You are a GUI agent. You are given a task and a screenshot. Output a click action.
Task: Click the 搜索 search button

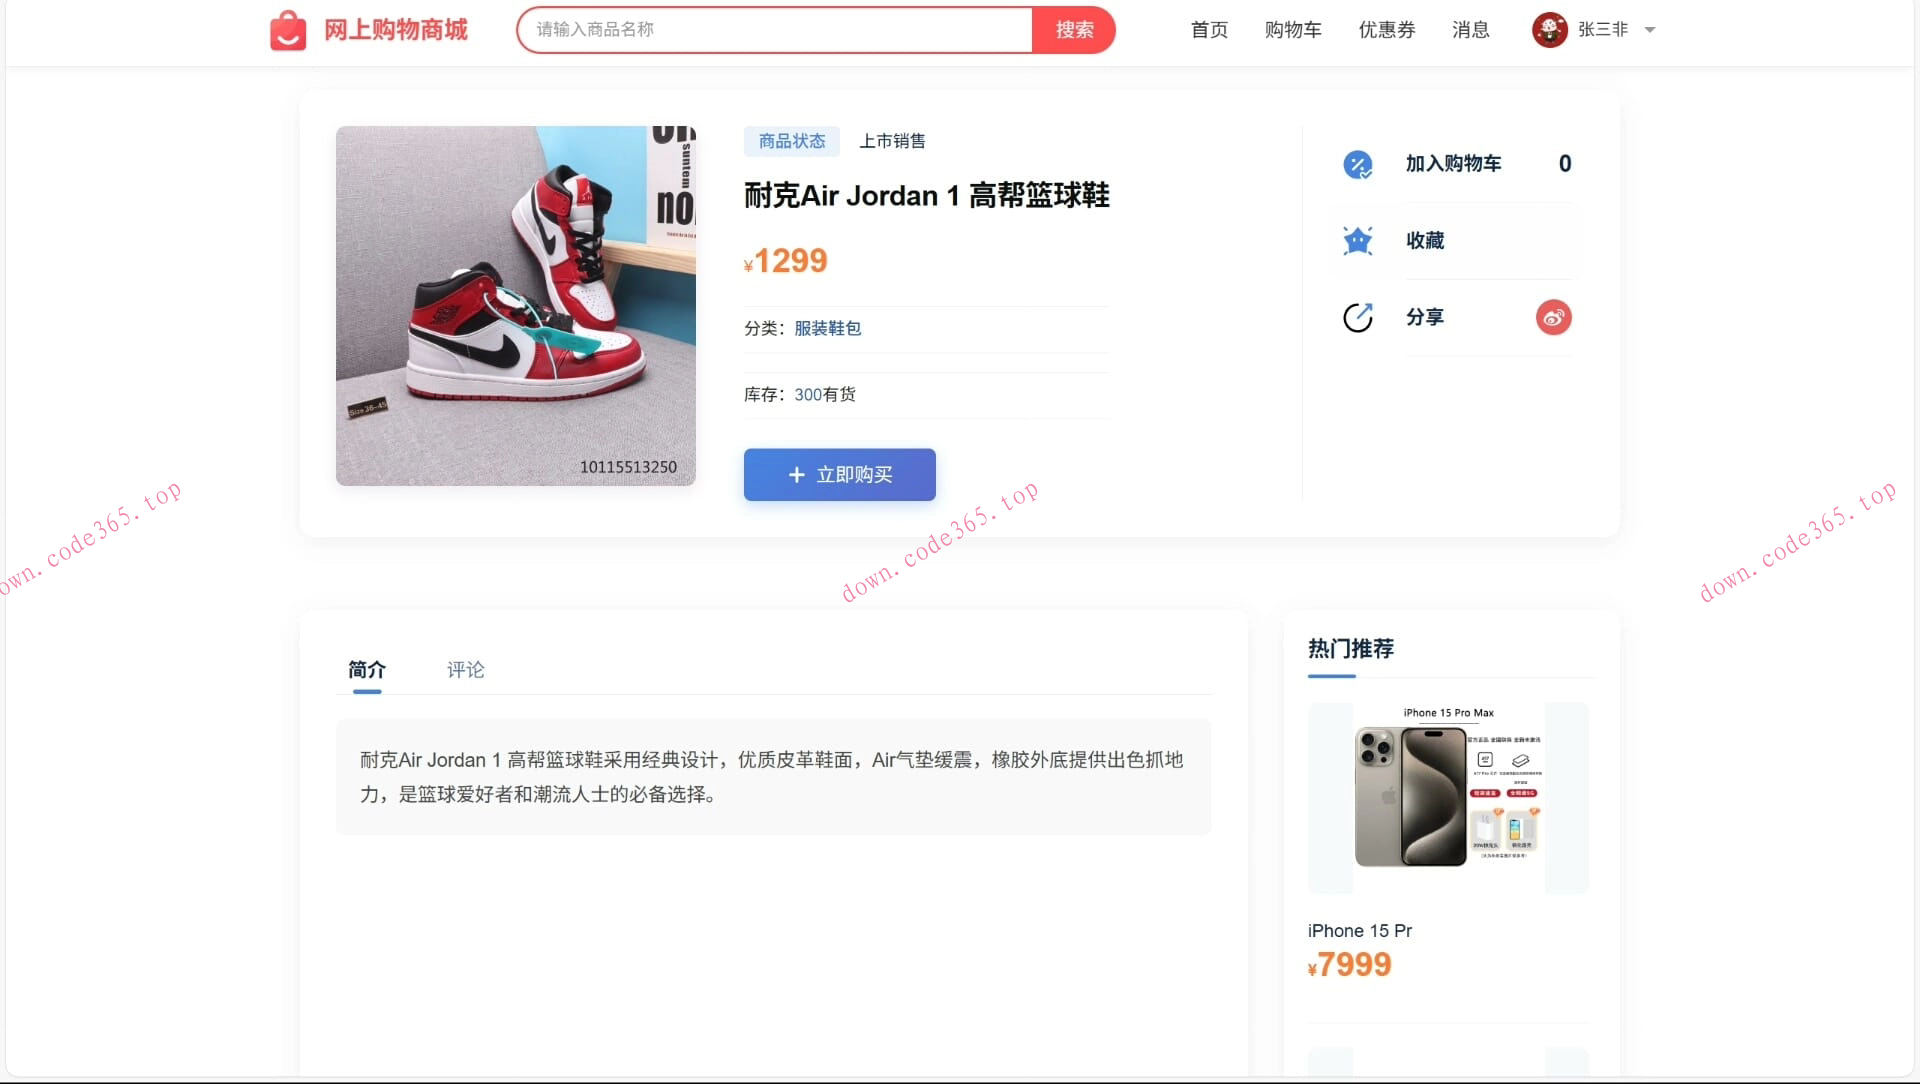click(x=1074, y=29)
